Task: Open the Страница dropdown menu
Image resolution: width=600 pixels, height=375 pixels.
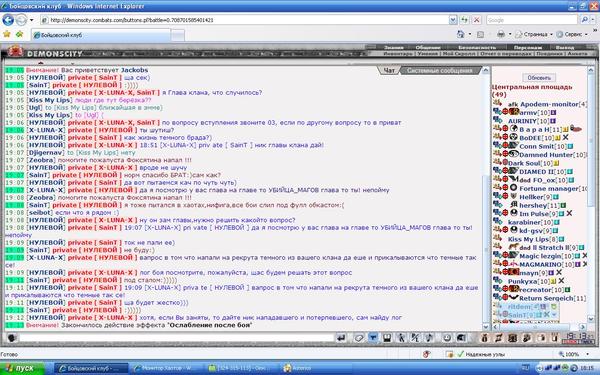Action: 534,34
